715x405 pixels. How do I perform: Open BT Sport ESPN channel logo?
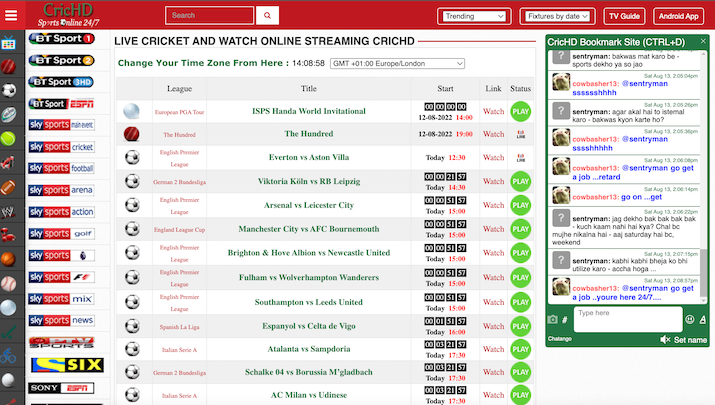pos(61,104)
